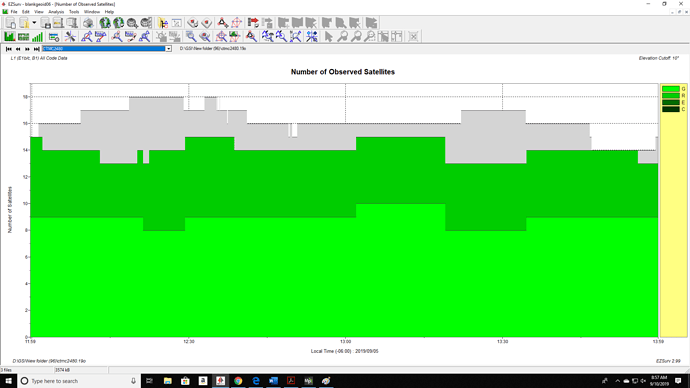Open the View menu
690x388 pixels.
click(39, 12)
